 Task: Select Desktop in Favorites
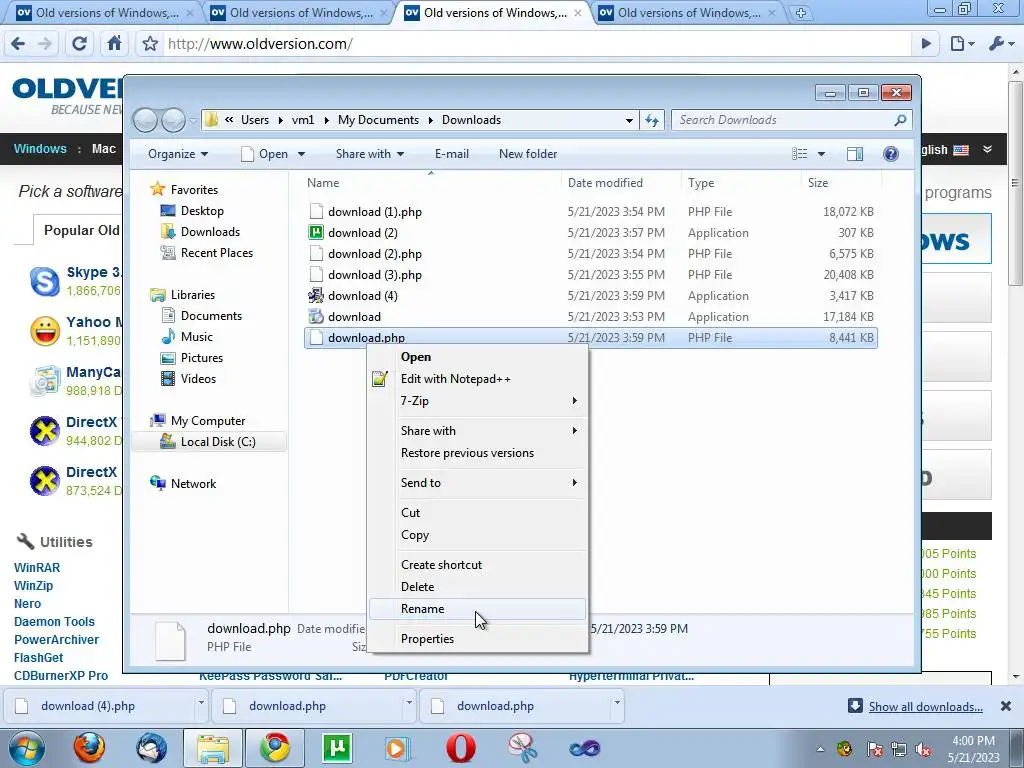(x=202, y=211)
